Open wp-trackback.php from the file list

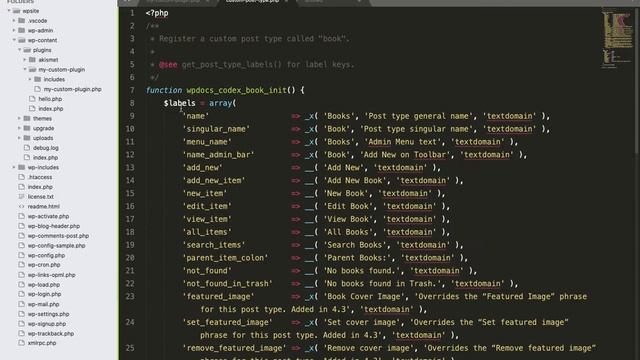tap(51, 333)
